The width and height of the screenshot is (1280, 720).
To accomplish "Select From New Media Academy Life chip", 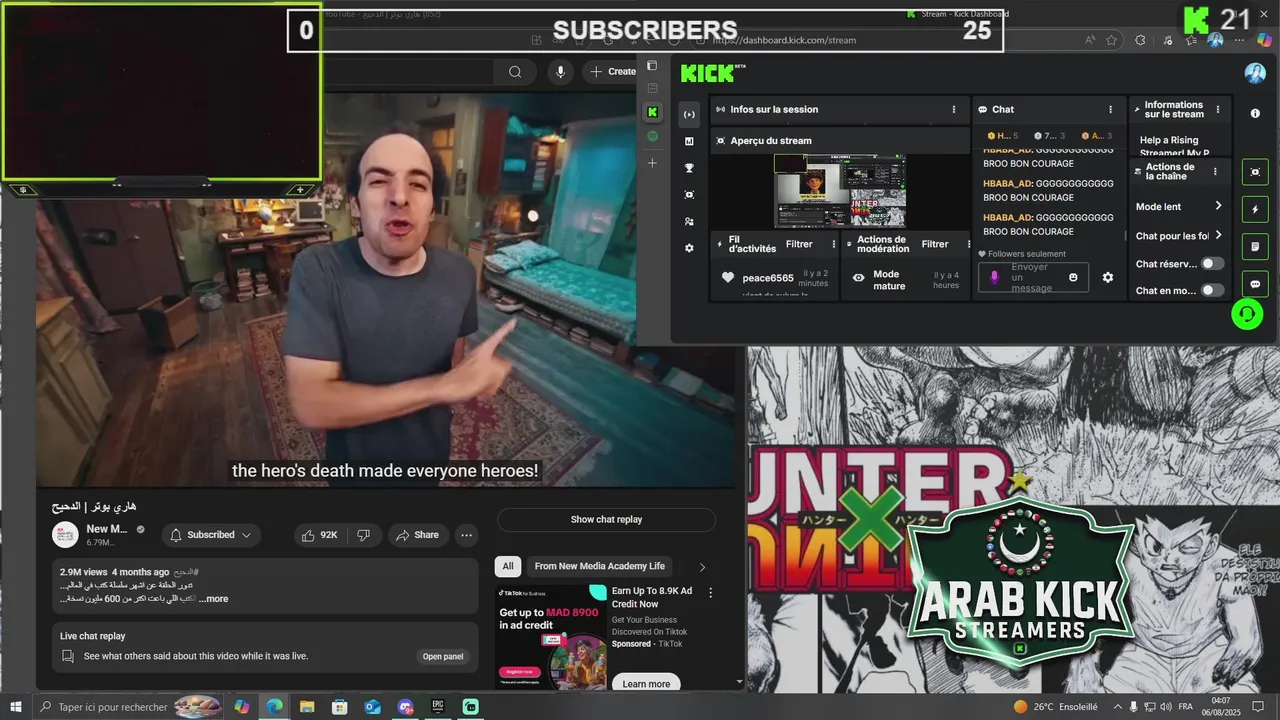I will click(x=600, y=566).
